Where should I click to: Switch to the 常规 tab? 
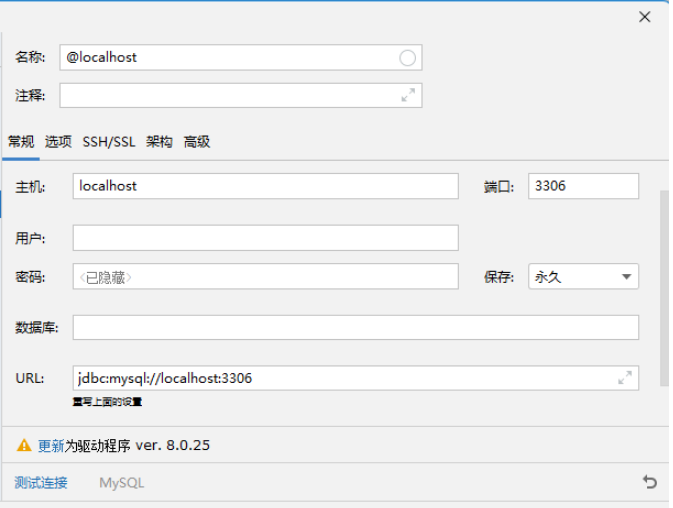(x=21, y=142)
